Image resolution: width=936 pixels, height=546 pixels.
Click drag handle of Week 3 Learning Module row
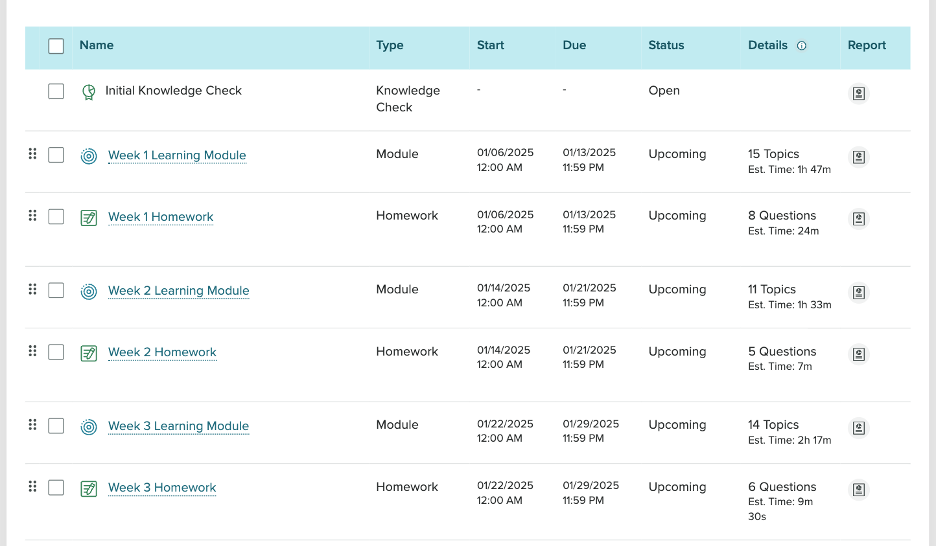tap(33, 424)
